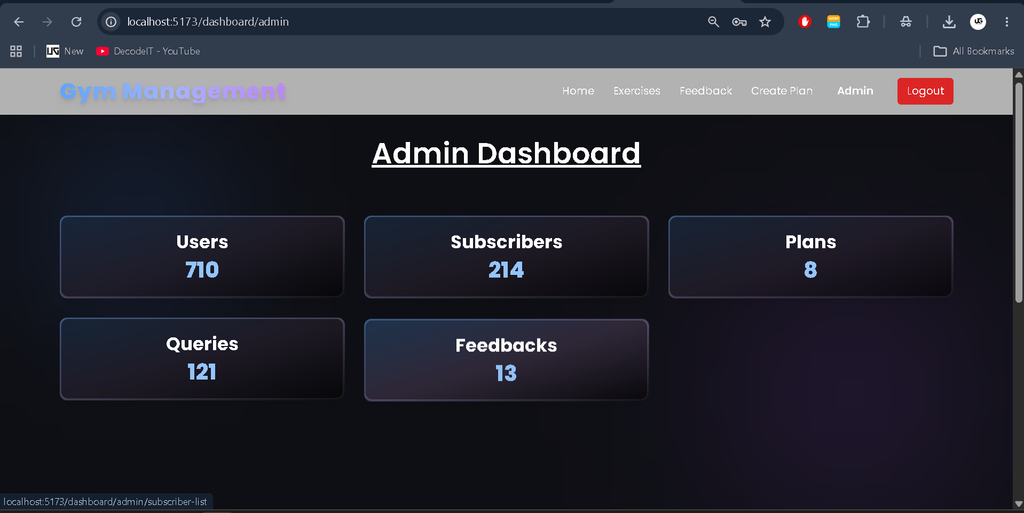Select the Admin nav item
The width and height of the screenshot is (1024, 513).
pyautogui.click(x=855, y=91)
